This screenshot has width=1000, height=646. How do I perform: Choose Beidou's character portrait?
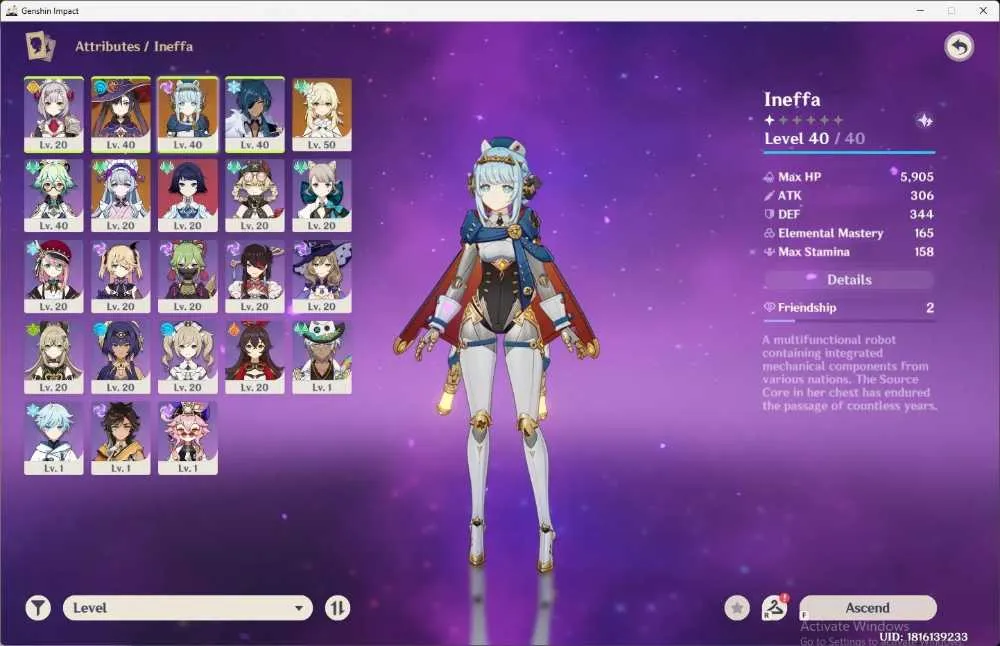click(254, 276)
